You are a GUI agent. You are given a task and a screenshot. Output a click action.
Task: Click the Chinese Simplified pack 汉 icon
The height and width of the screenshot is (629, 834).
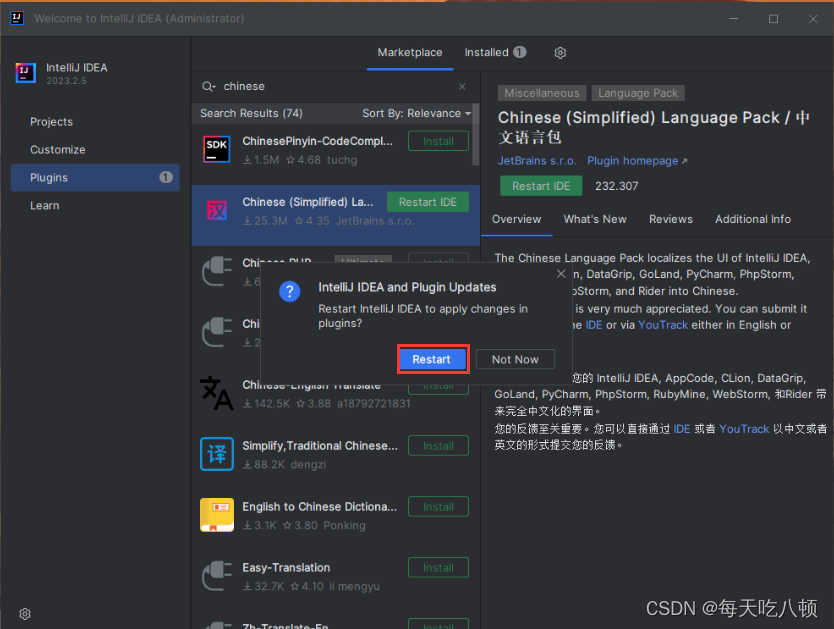pos(217,211)
